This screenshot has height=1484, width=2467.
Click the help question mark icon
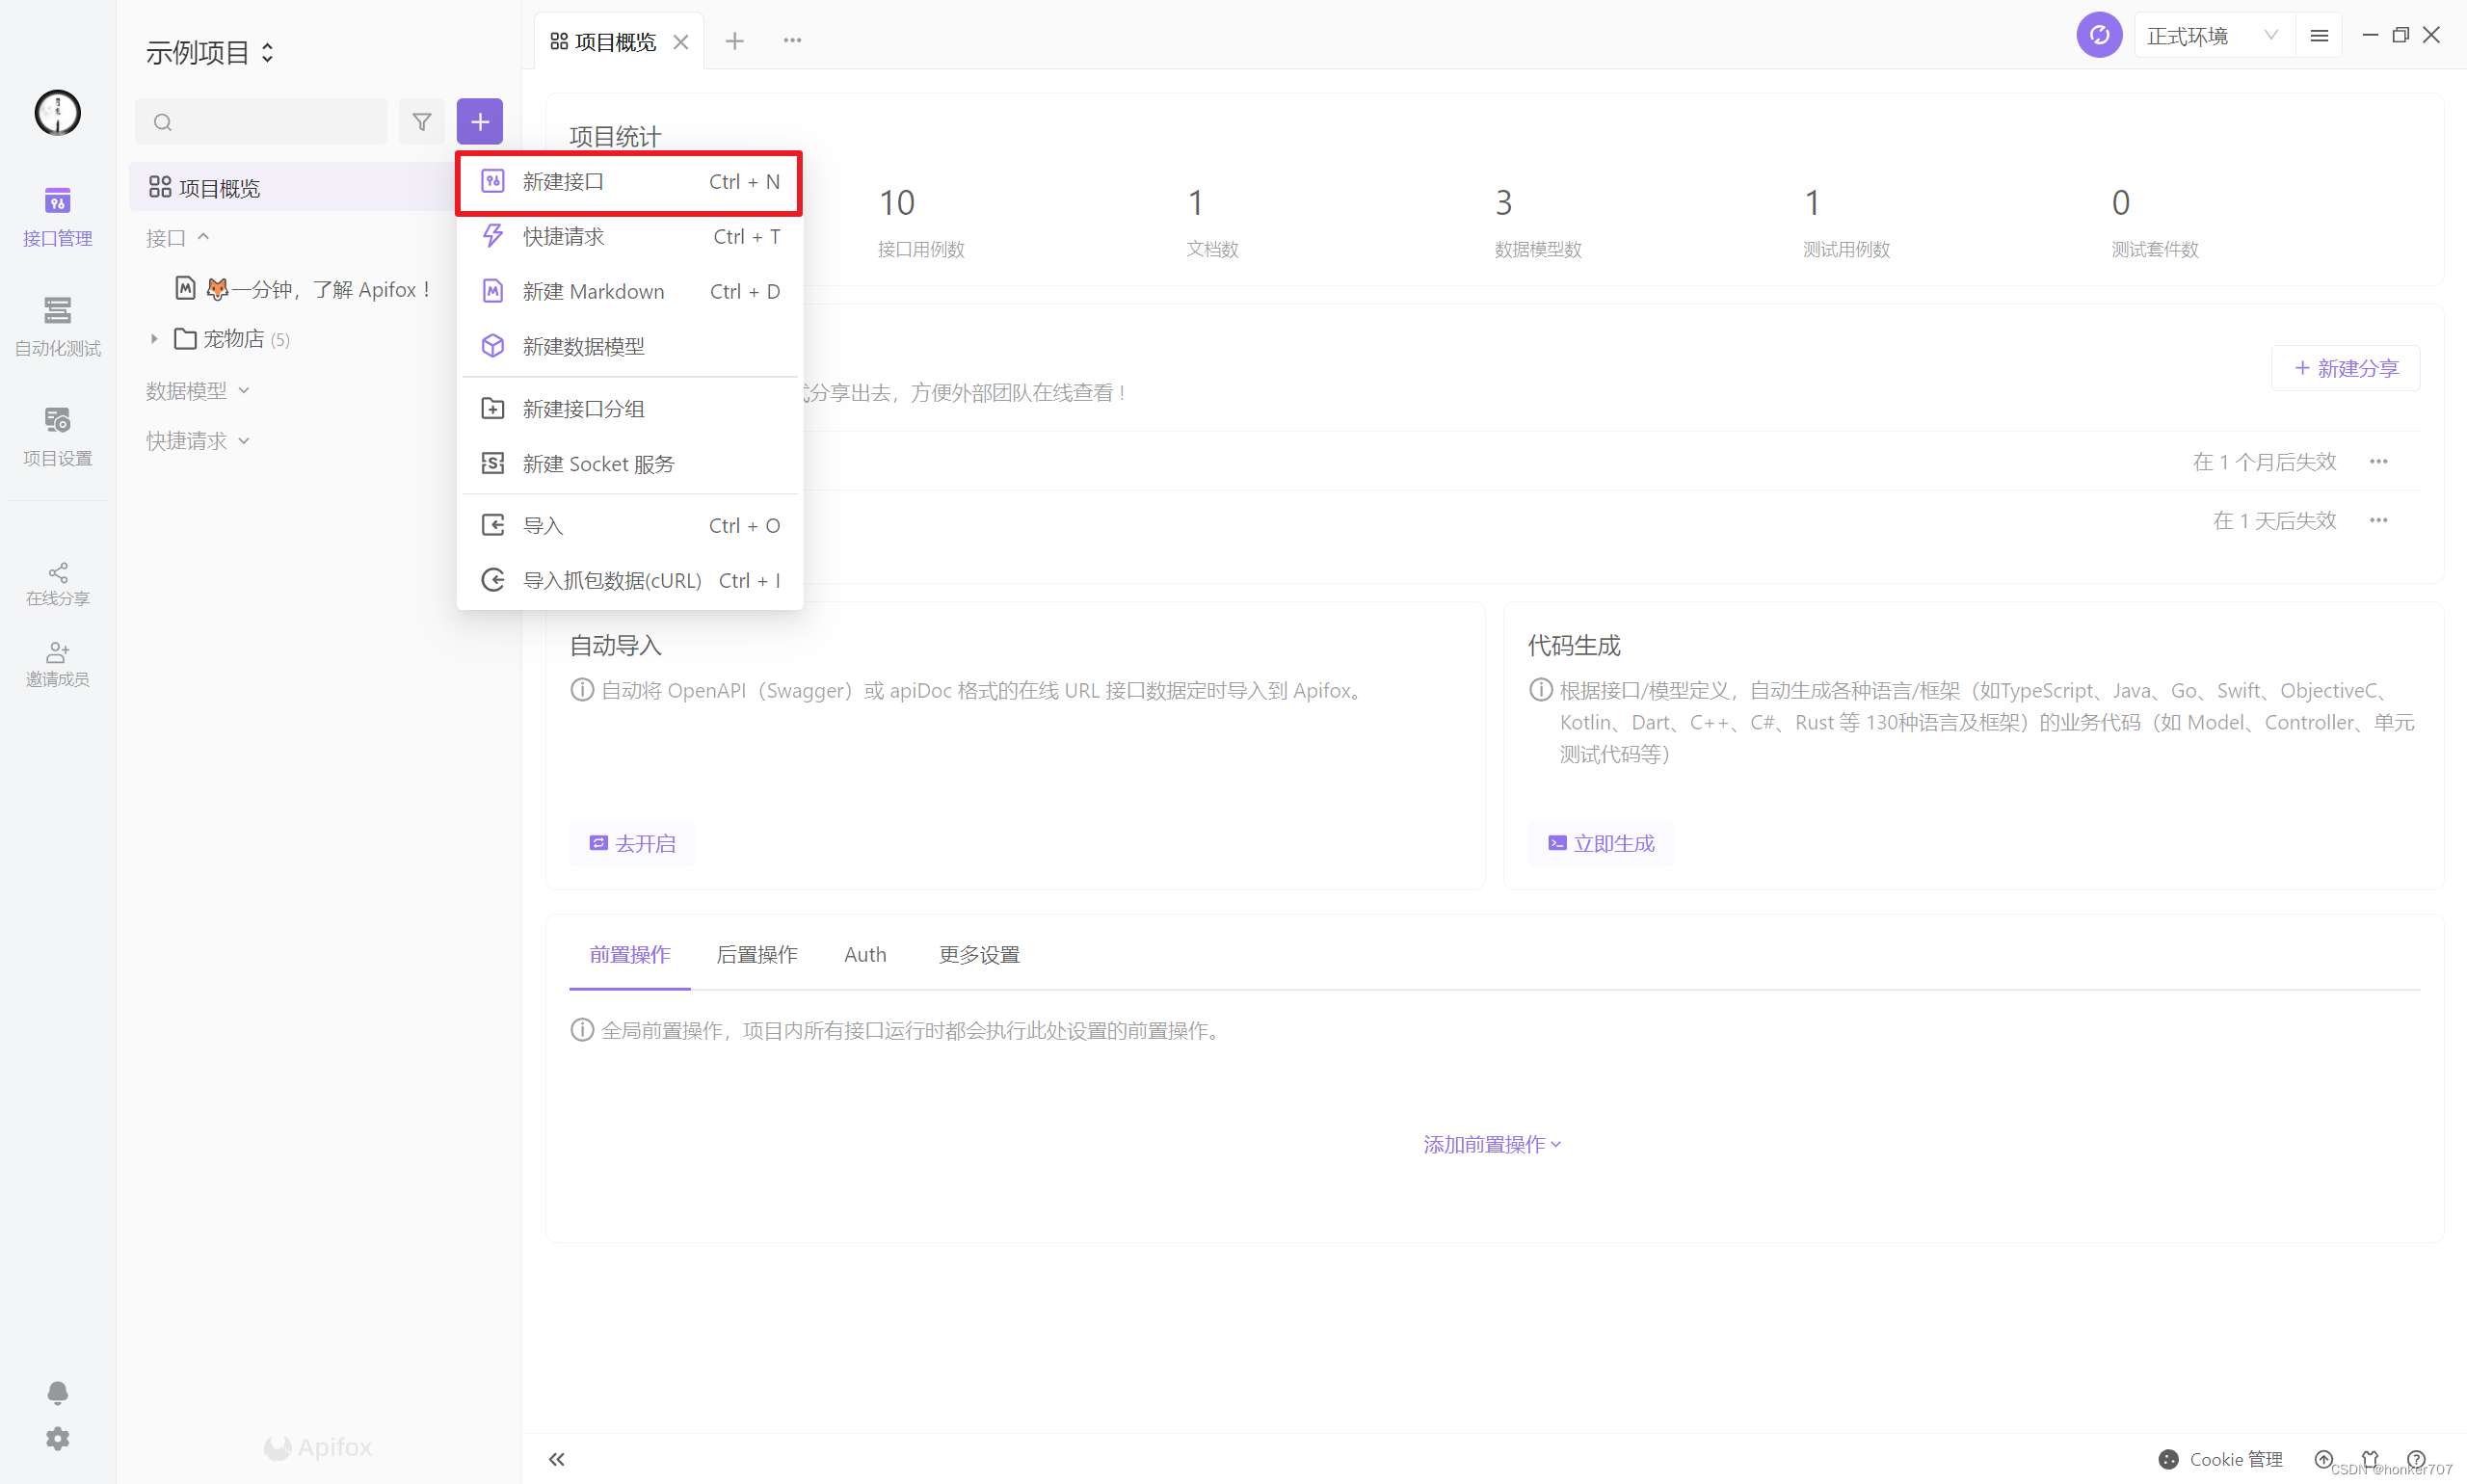coord(2415,1459)
